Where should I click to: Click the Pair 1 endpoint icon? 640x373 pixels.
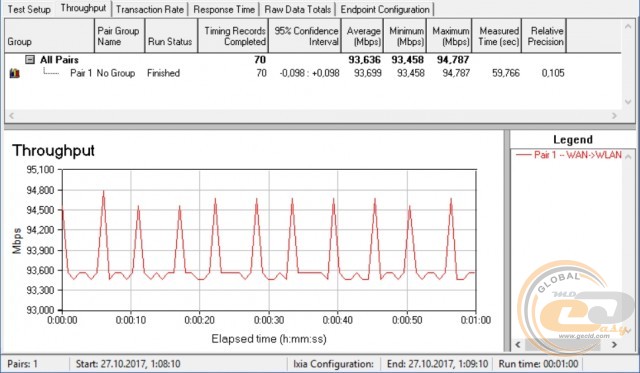pyautogui.click(x=15, y=73)
